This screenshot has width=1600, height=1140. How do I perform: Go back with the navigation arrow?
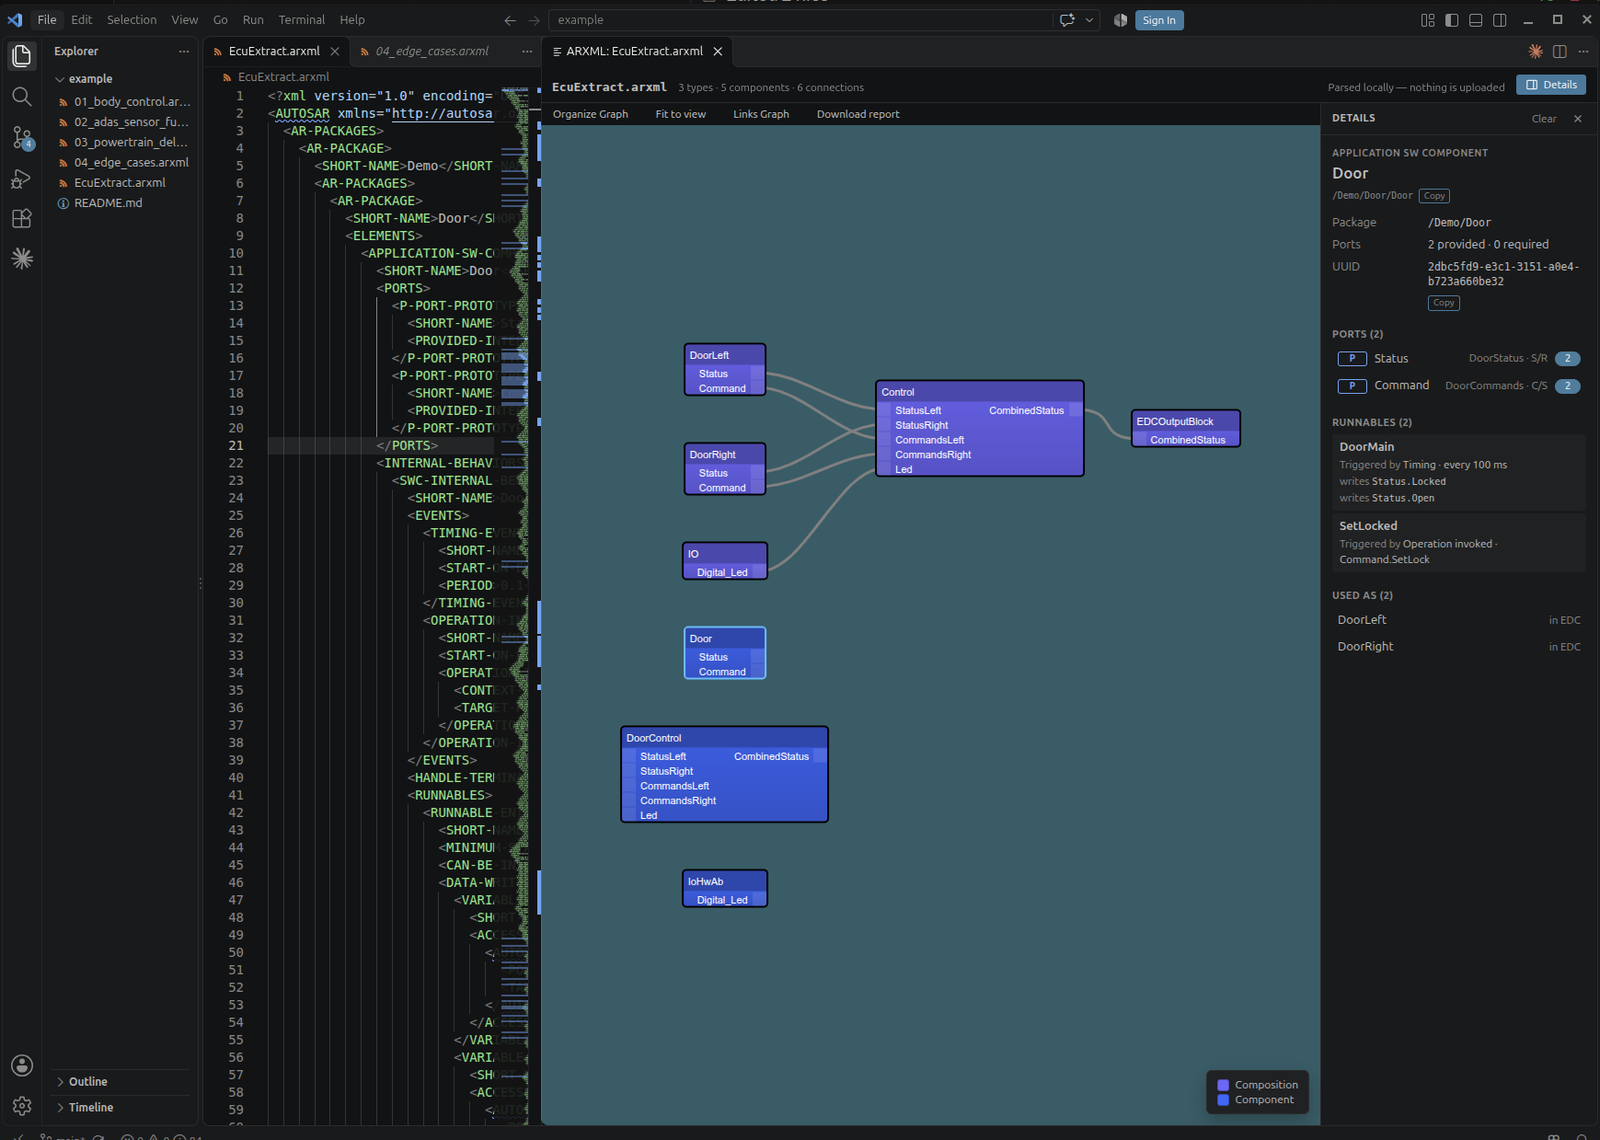coord(510,20)
